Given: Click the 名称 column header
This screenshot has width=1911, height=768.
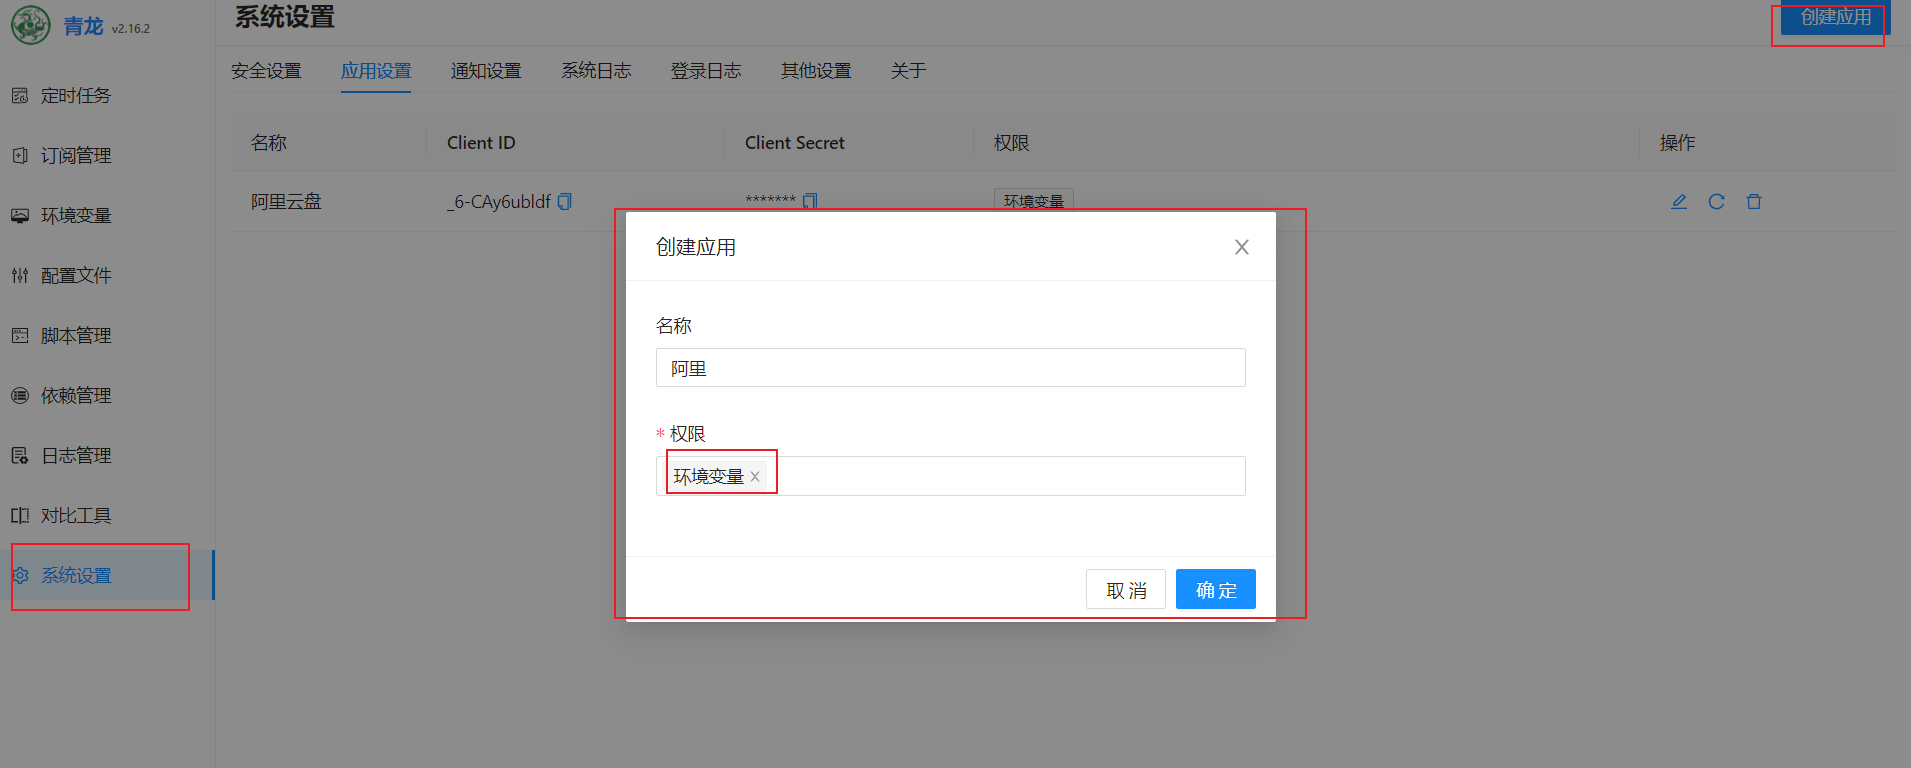Looking at the screenshot, I should click(268, 143).
